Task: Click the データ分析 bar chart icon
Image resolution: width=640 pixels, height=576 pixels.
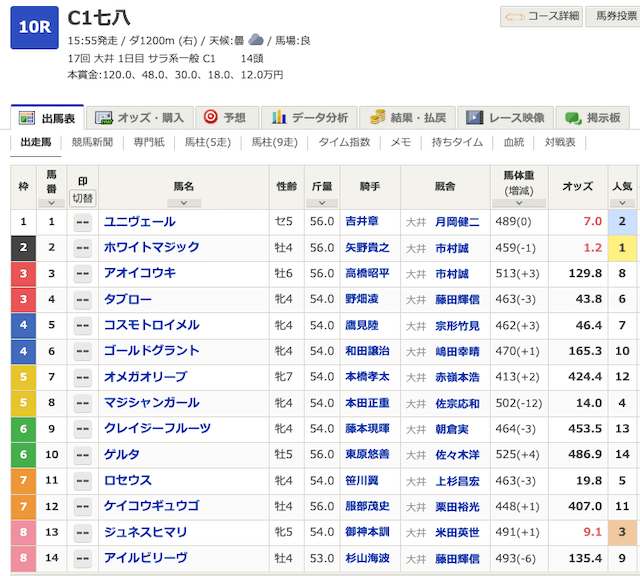Action: tap(281, 117)
